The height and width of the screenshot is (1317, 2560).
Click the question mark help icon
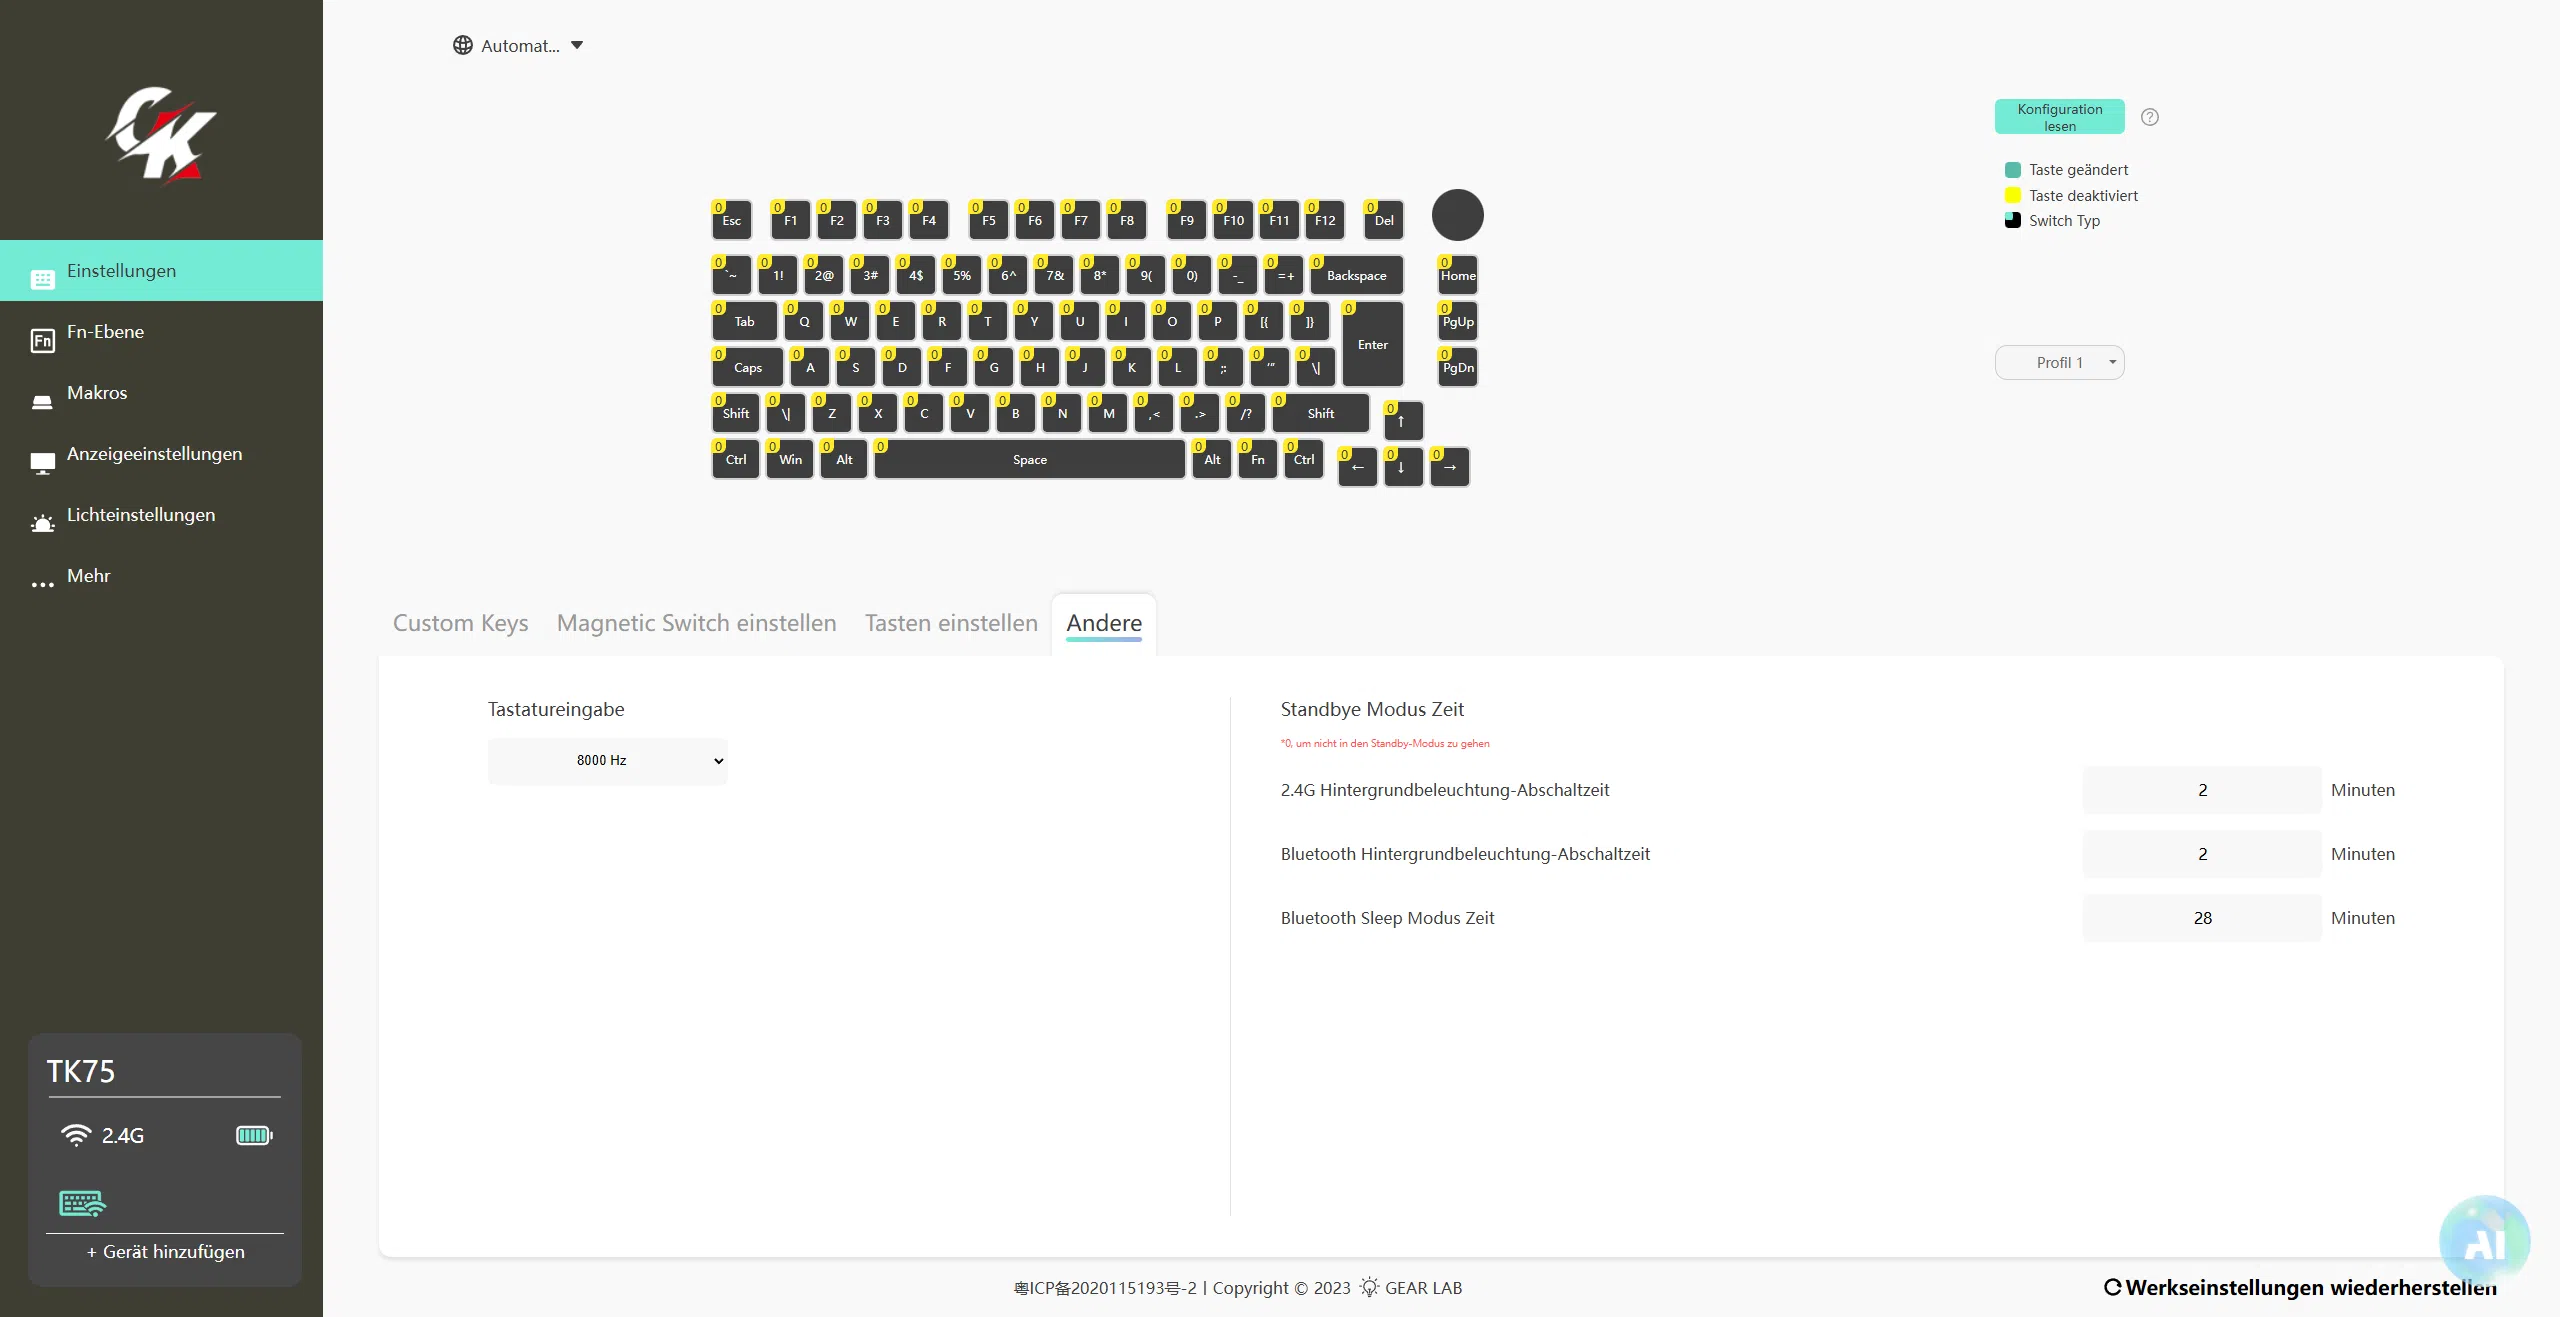tap(2149, 117)
